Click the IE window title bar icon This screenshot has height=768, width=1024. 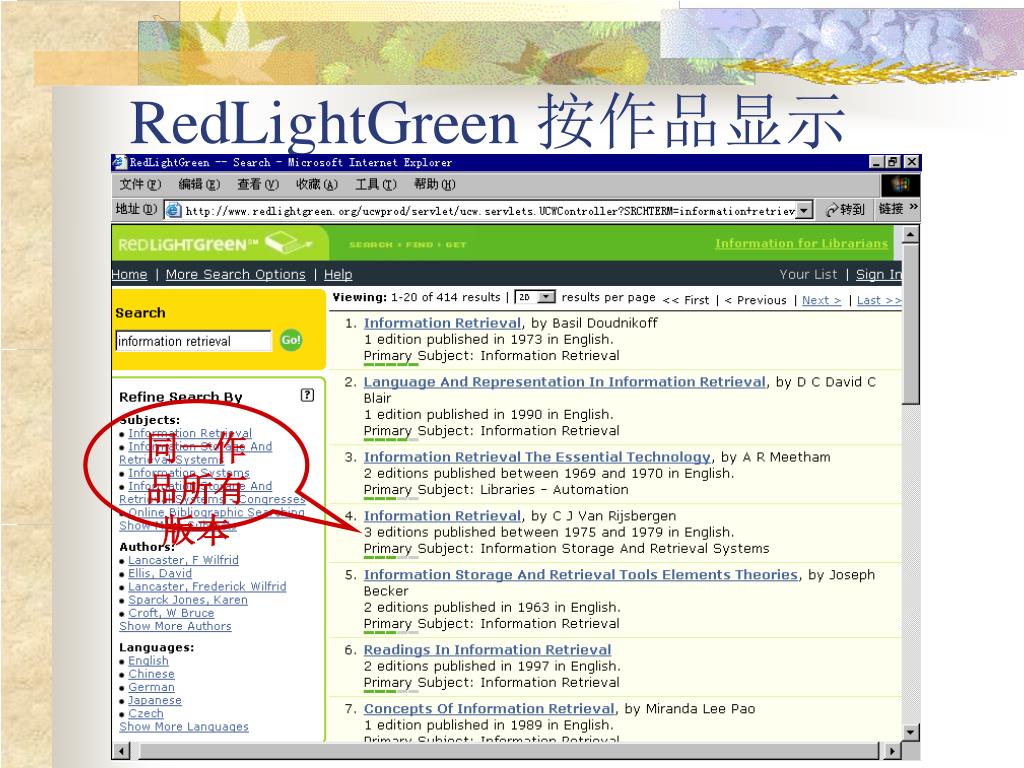tap(120, 162)
